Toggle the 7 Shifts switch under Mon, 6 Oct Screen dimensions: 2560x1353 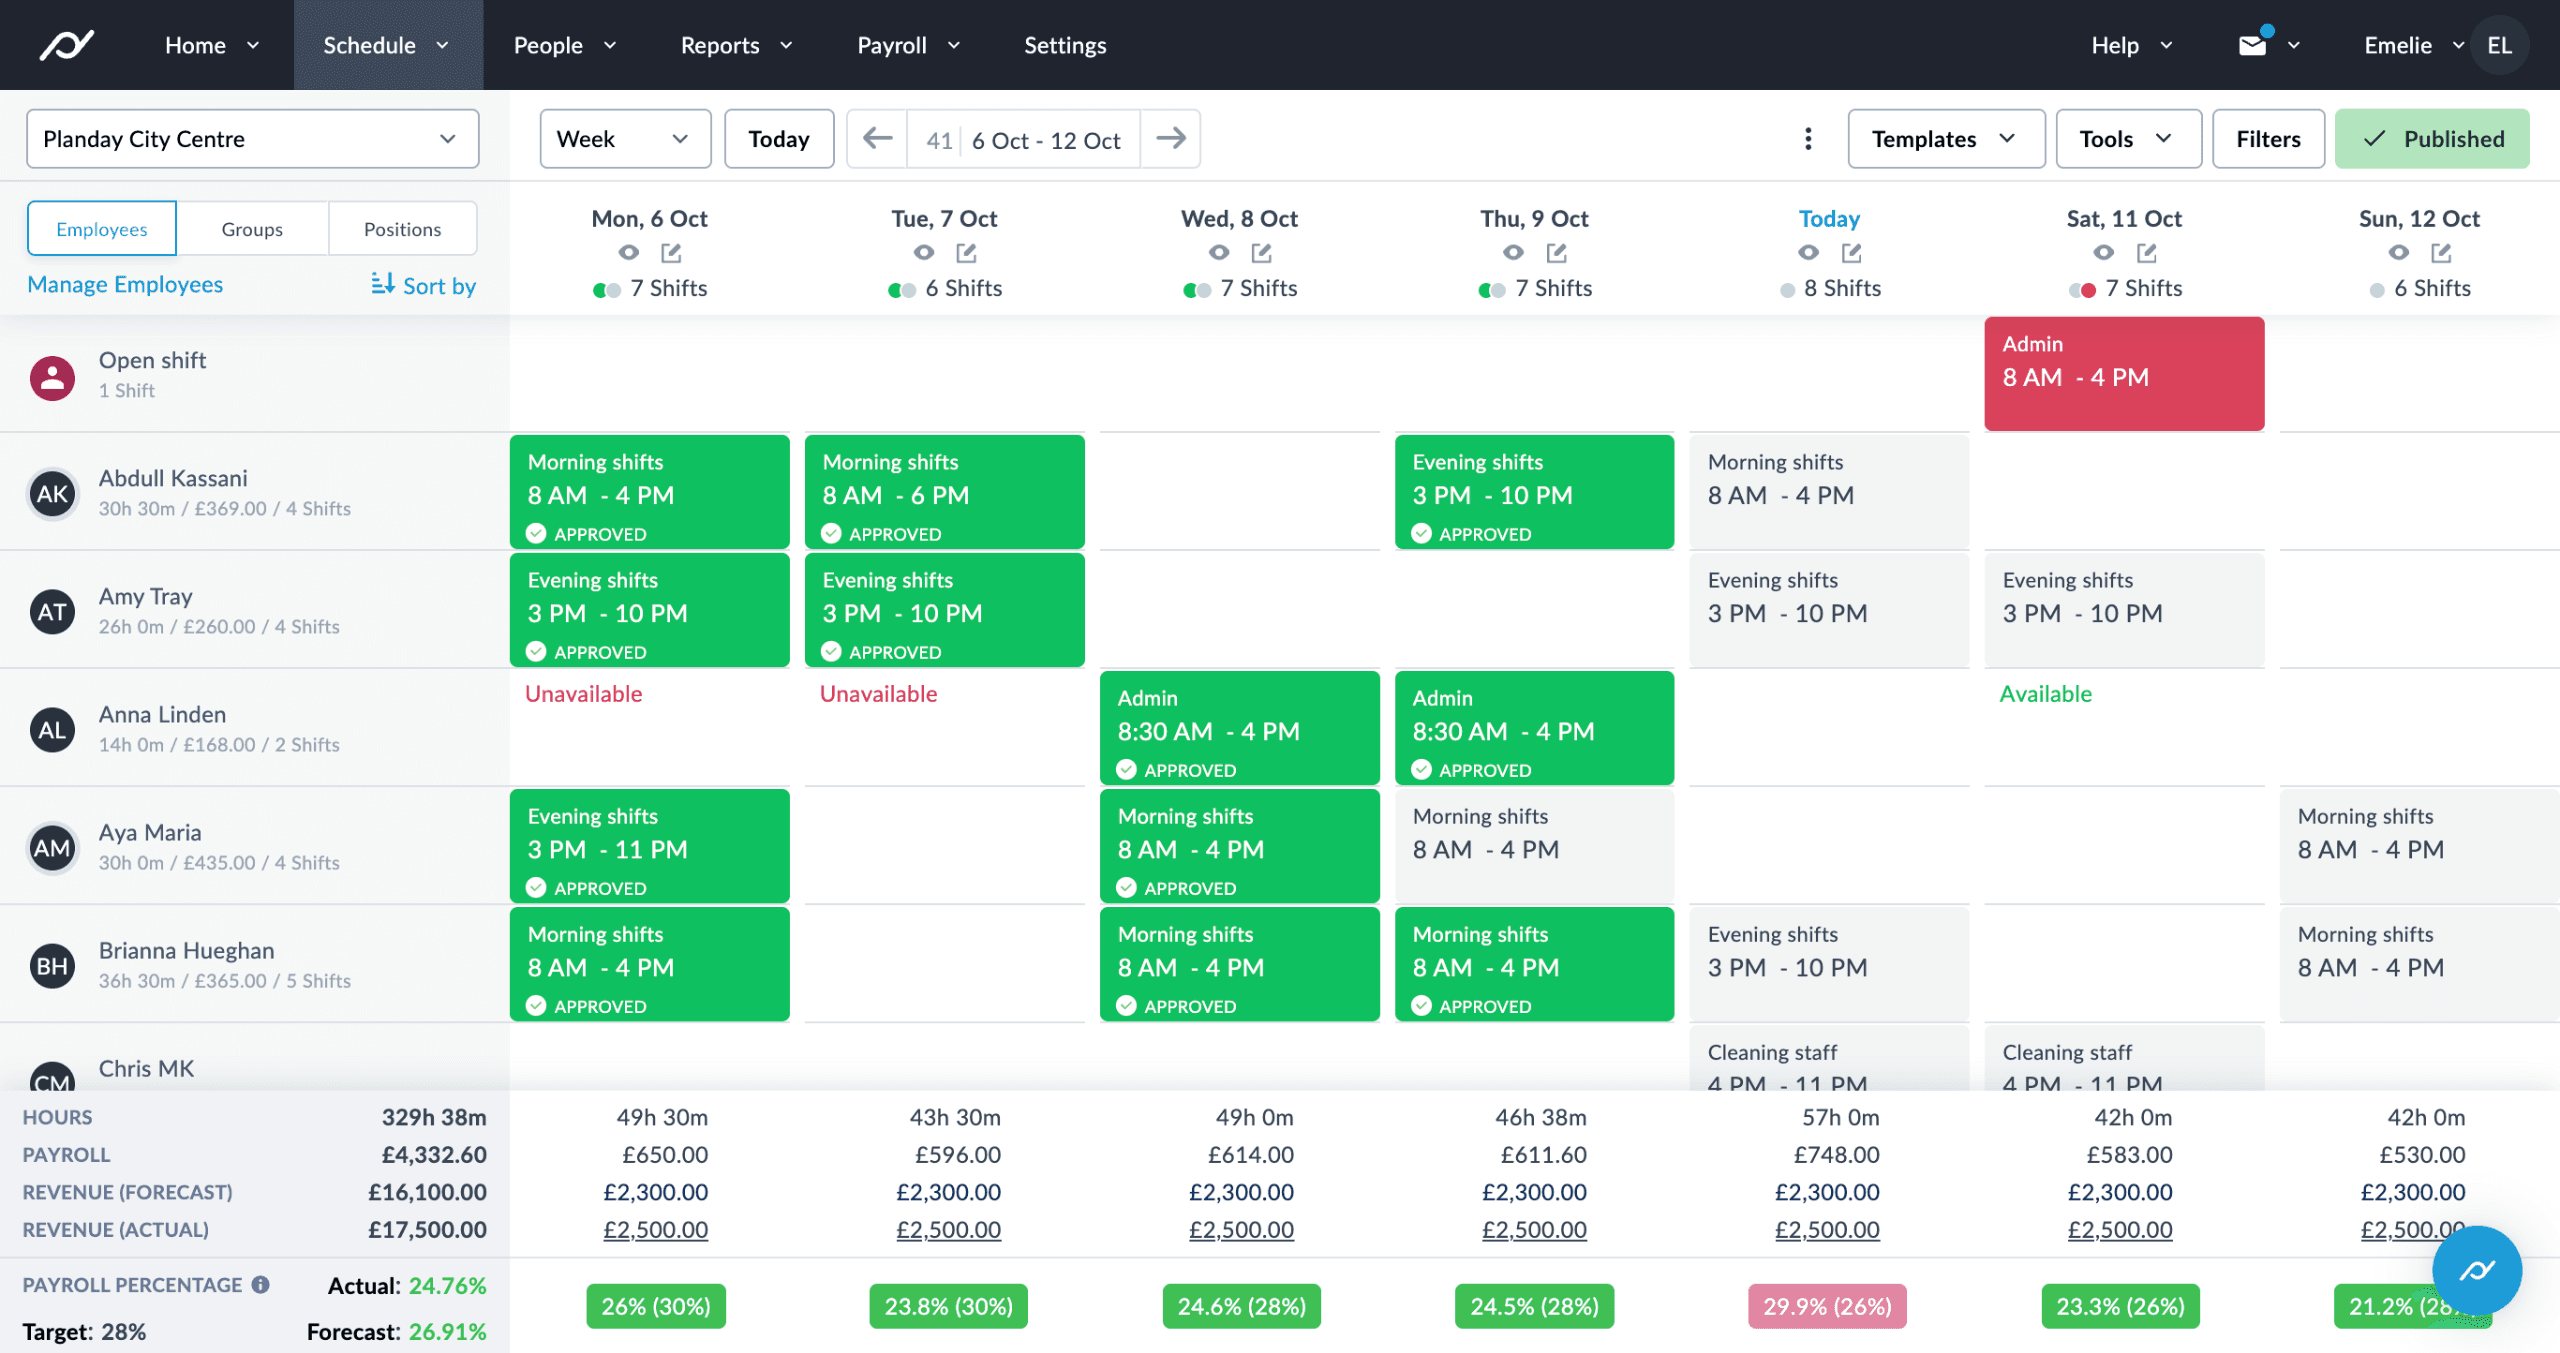[x=607, y=289]
